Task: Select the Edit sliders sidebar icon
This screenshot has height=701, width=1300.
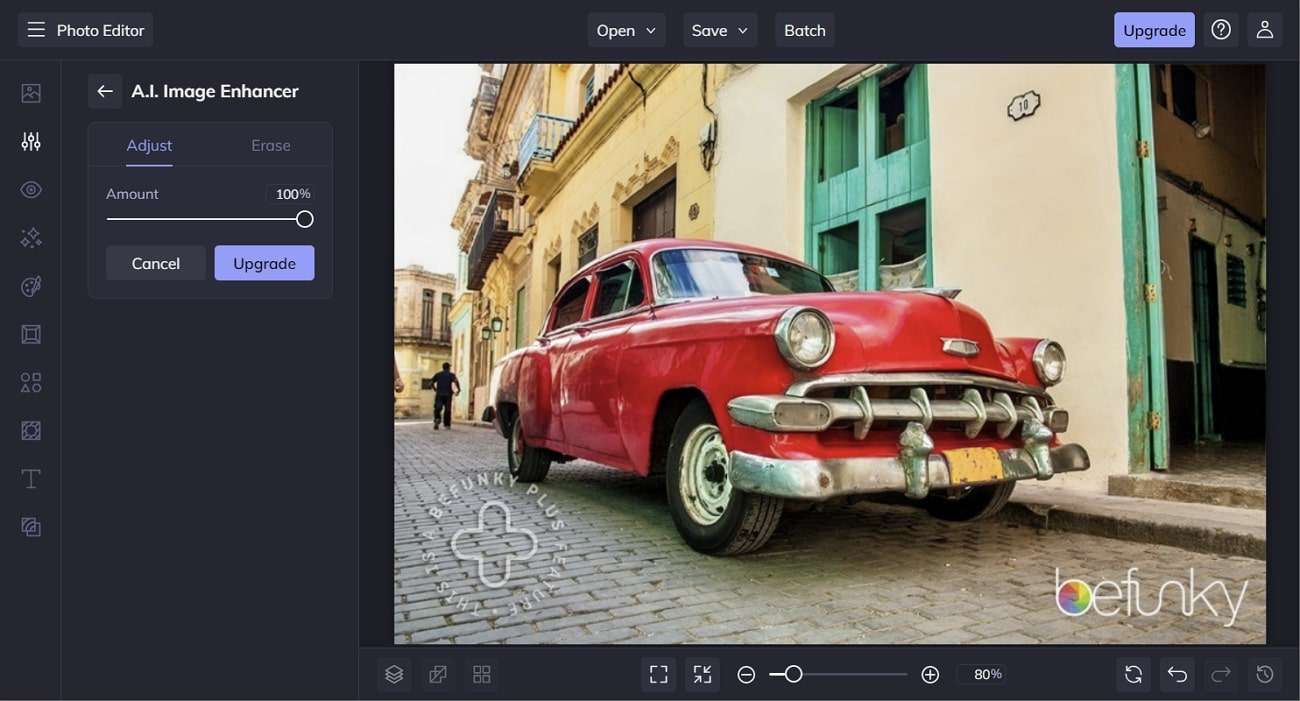Action: 31,141
